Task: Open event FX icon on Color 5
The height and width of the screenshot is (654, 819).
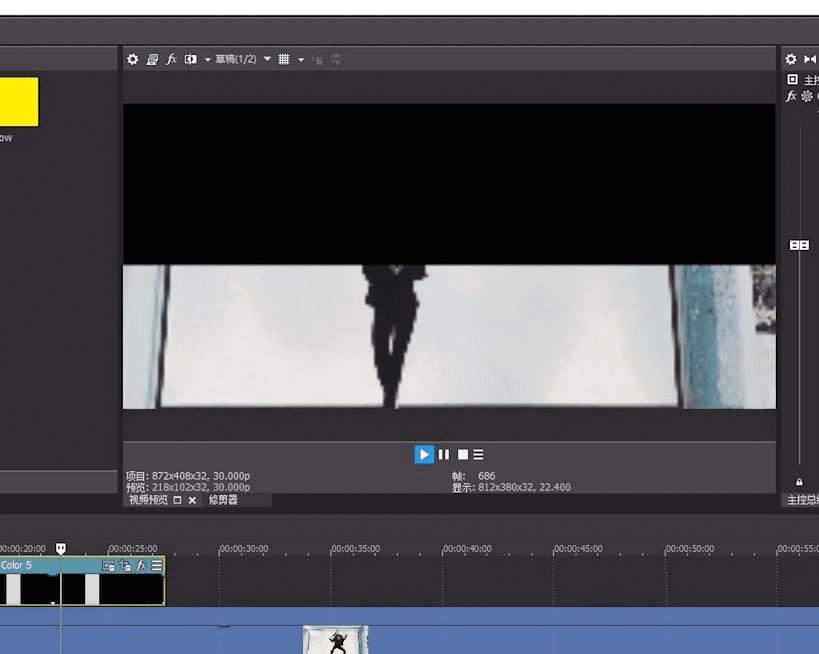Action: pyautogui.click(x=141, y=566)
